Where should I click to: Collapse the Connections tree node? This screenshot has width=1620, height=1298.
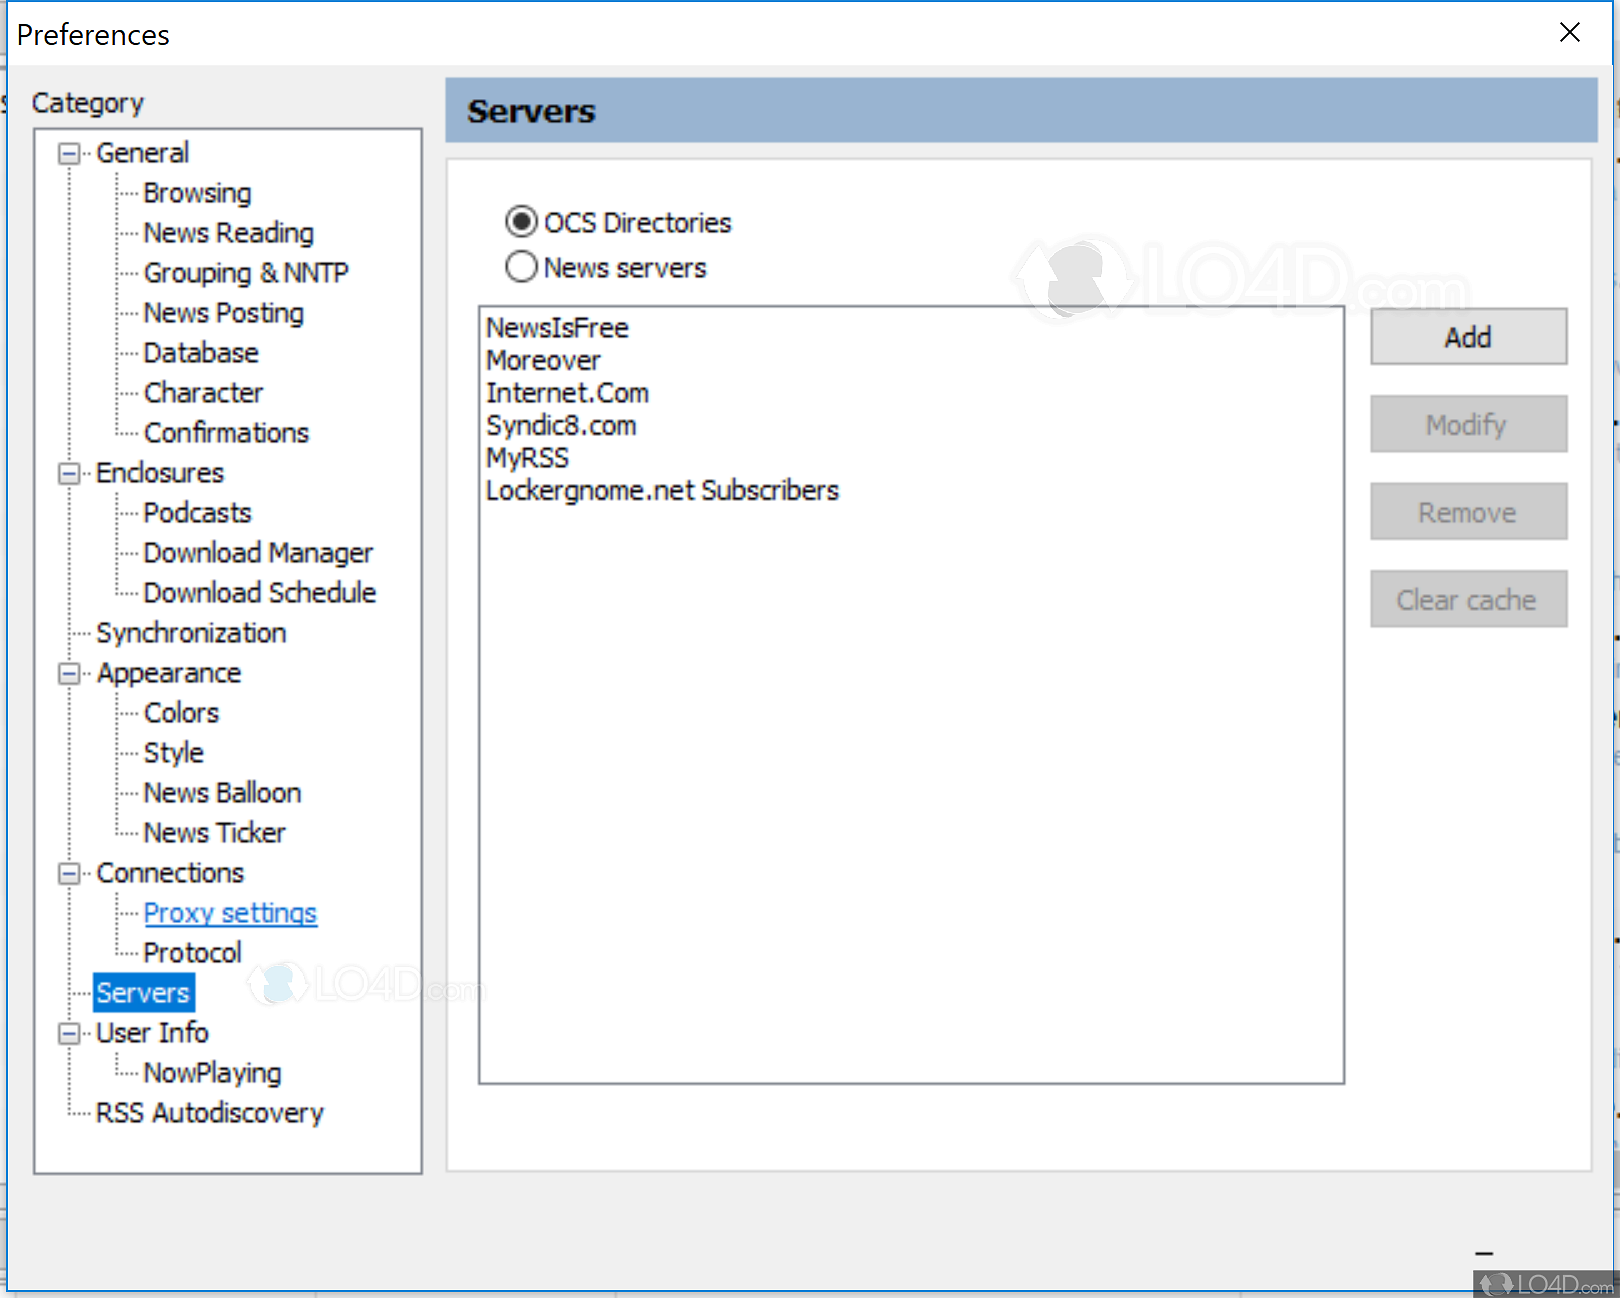click(69, 874)
